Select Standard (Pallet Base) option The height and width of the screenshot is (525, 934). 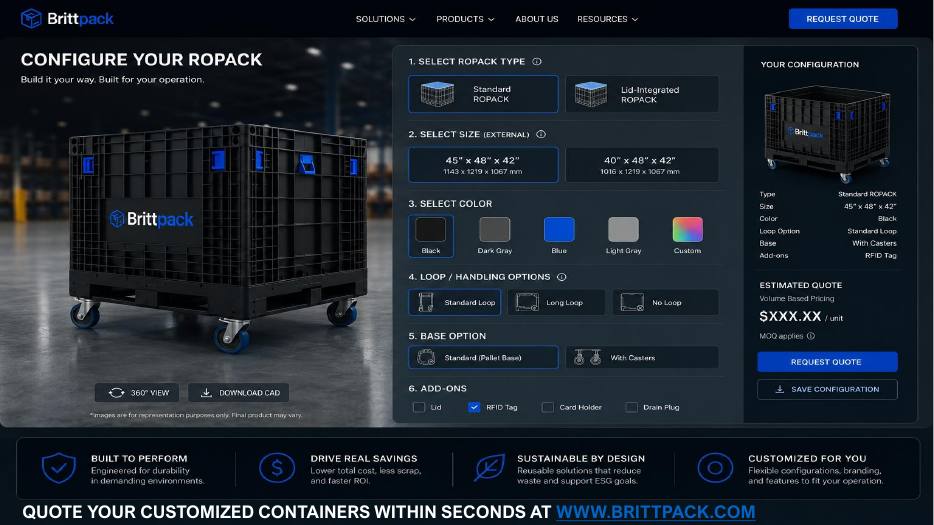click(483, 358)
